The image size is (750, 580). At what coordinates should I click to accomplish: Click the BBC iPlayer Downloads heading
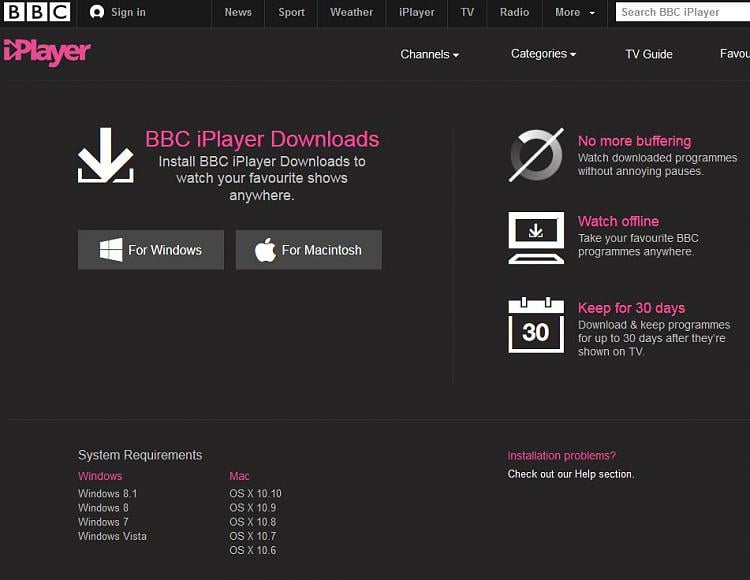(262, 139)
